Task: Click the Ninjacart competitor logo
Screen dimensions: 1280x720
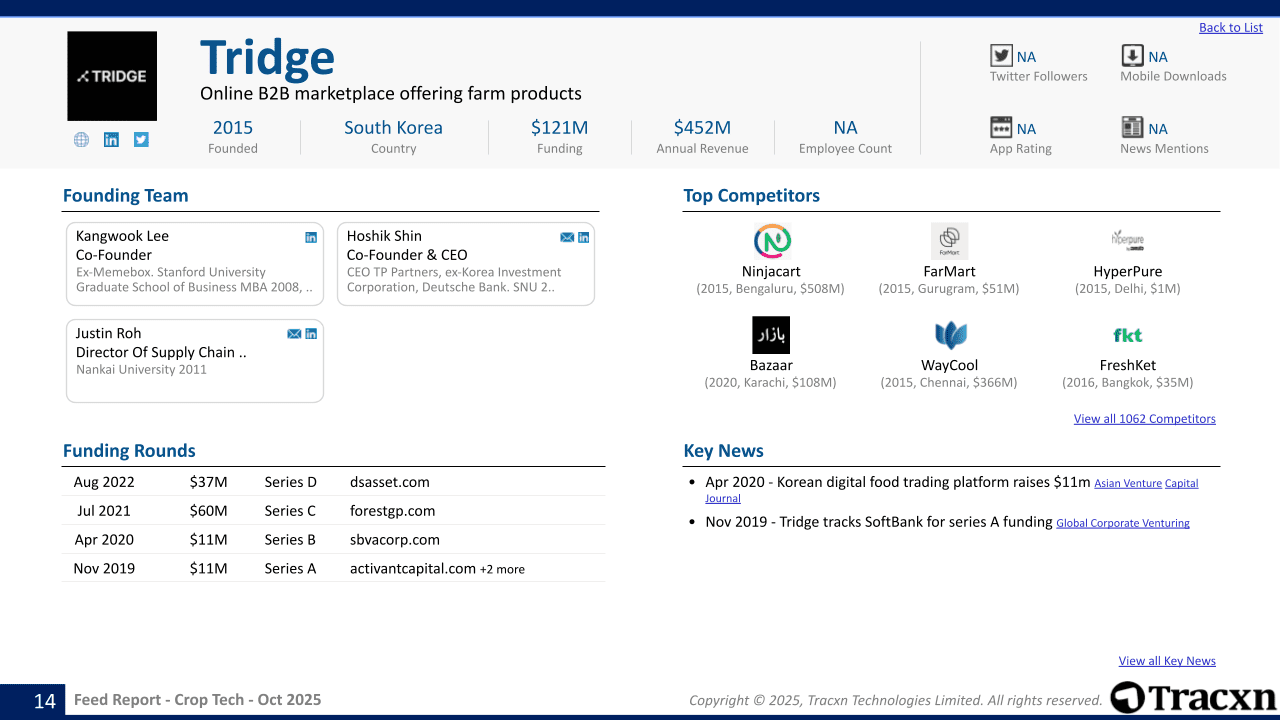Action: coord(771,241)
